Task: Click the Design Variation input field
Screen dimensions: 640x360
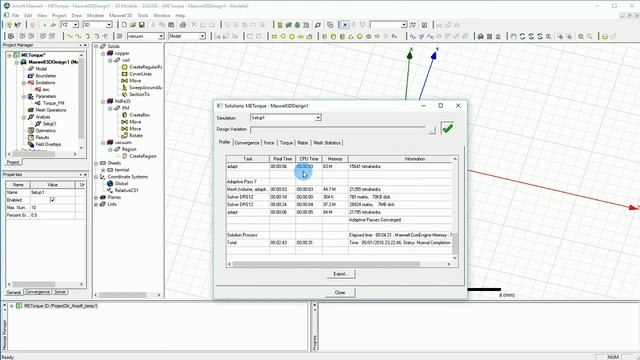Action: click(x=338, y=129)
